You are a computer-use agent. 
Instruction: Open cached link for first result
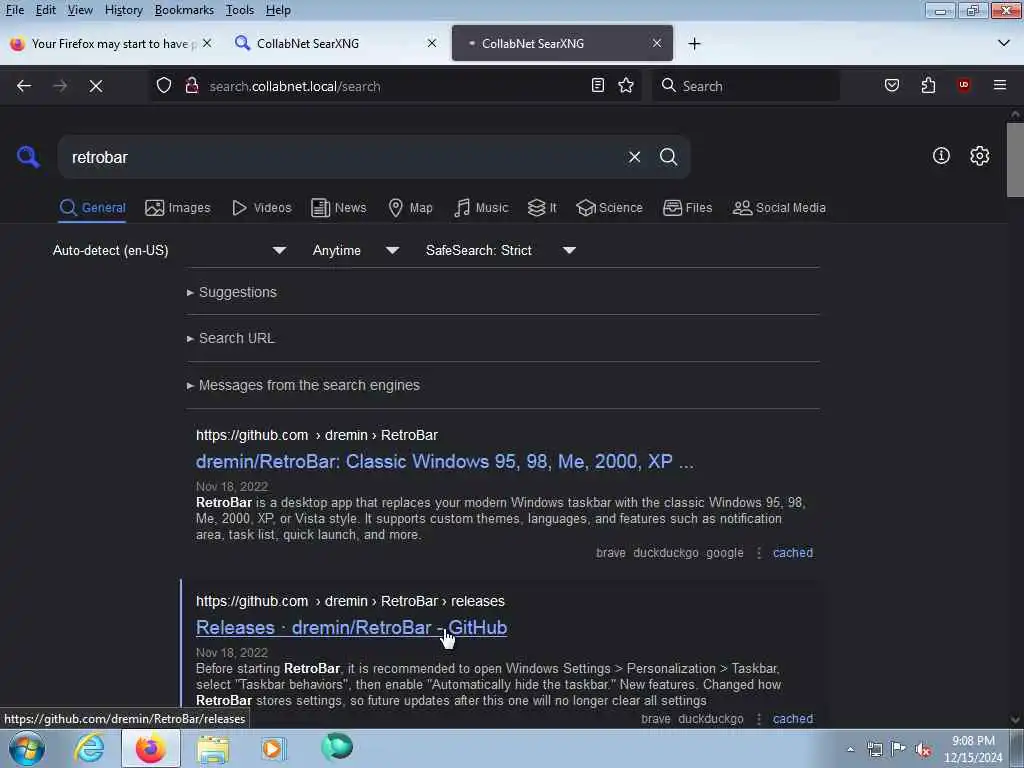click(793, 552)
